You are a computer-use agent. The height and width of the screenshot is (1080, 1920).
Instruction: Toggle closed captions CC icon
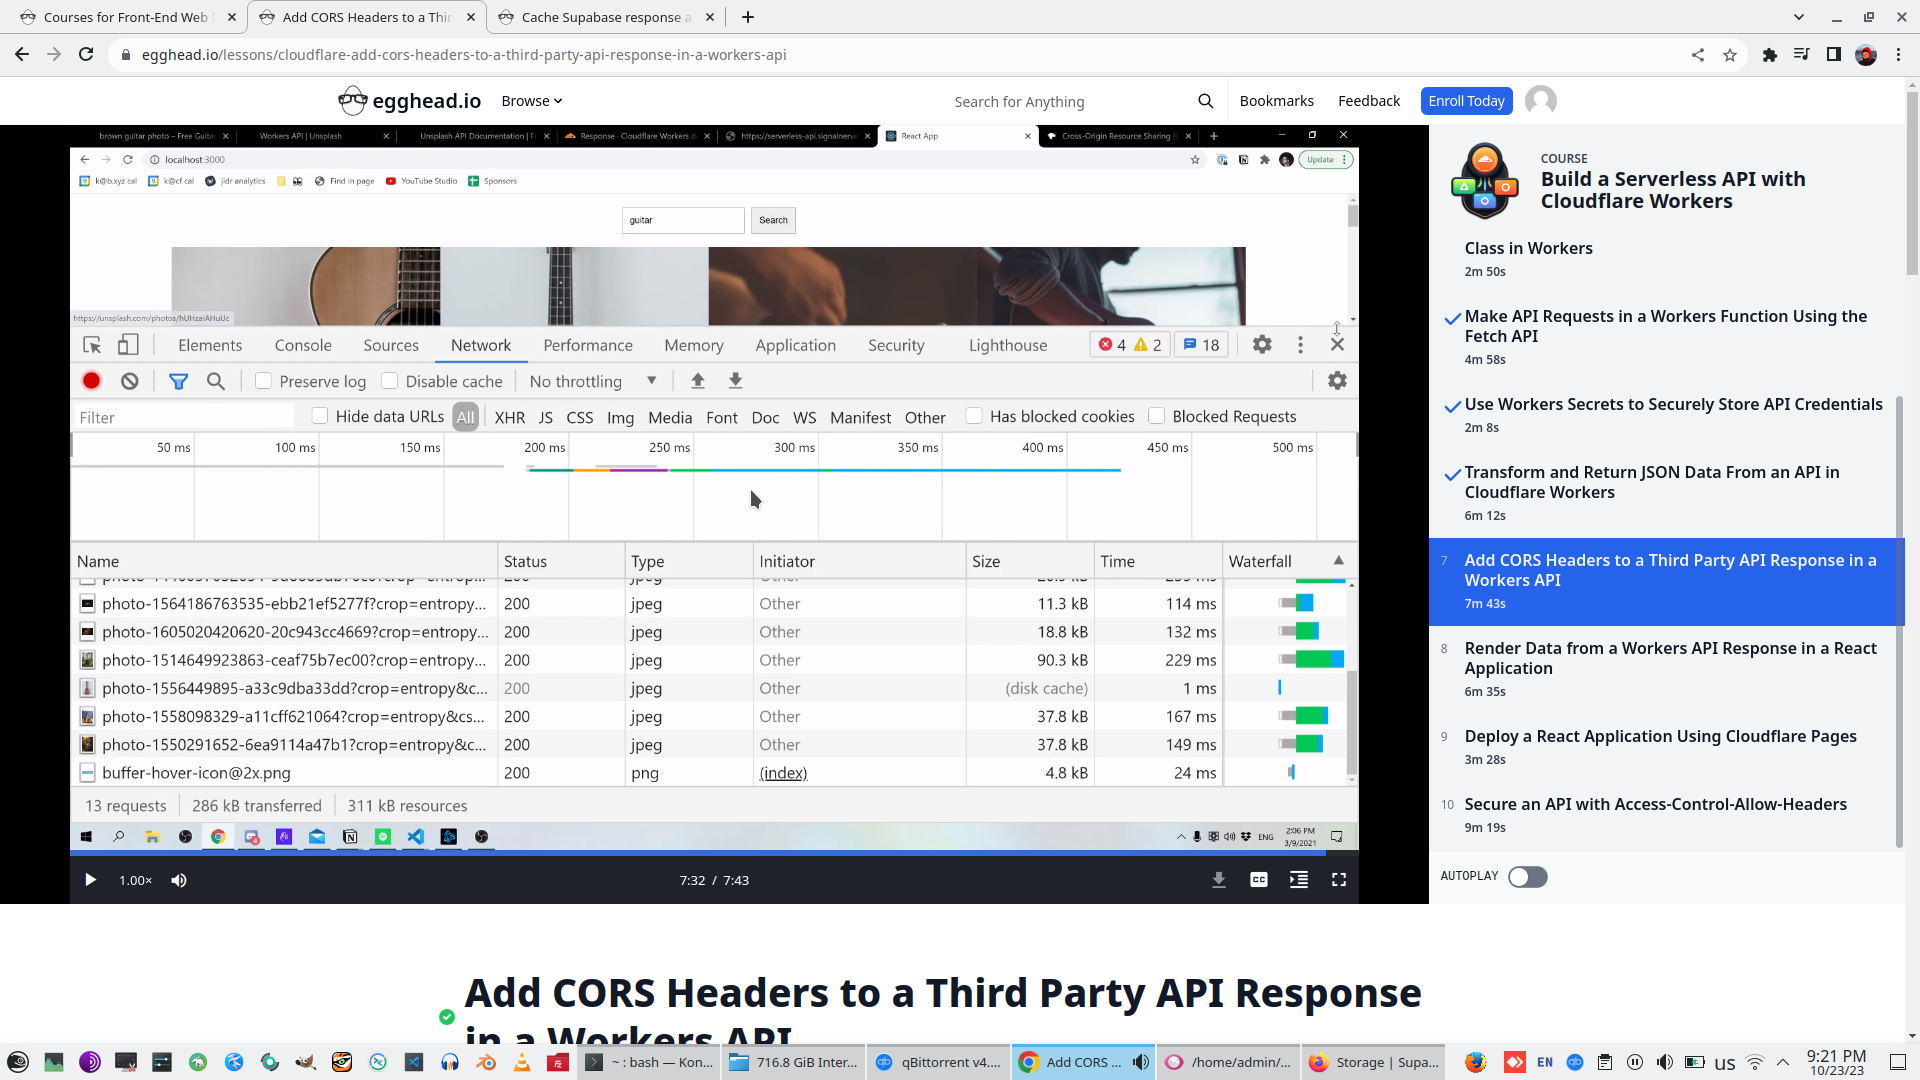tap(1258, 880)
